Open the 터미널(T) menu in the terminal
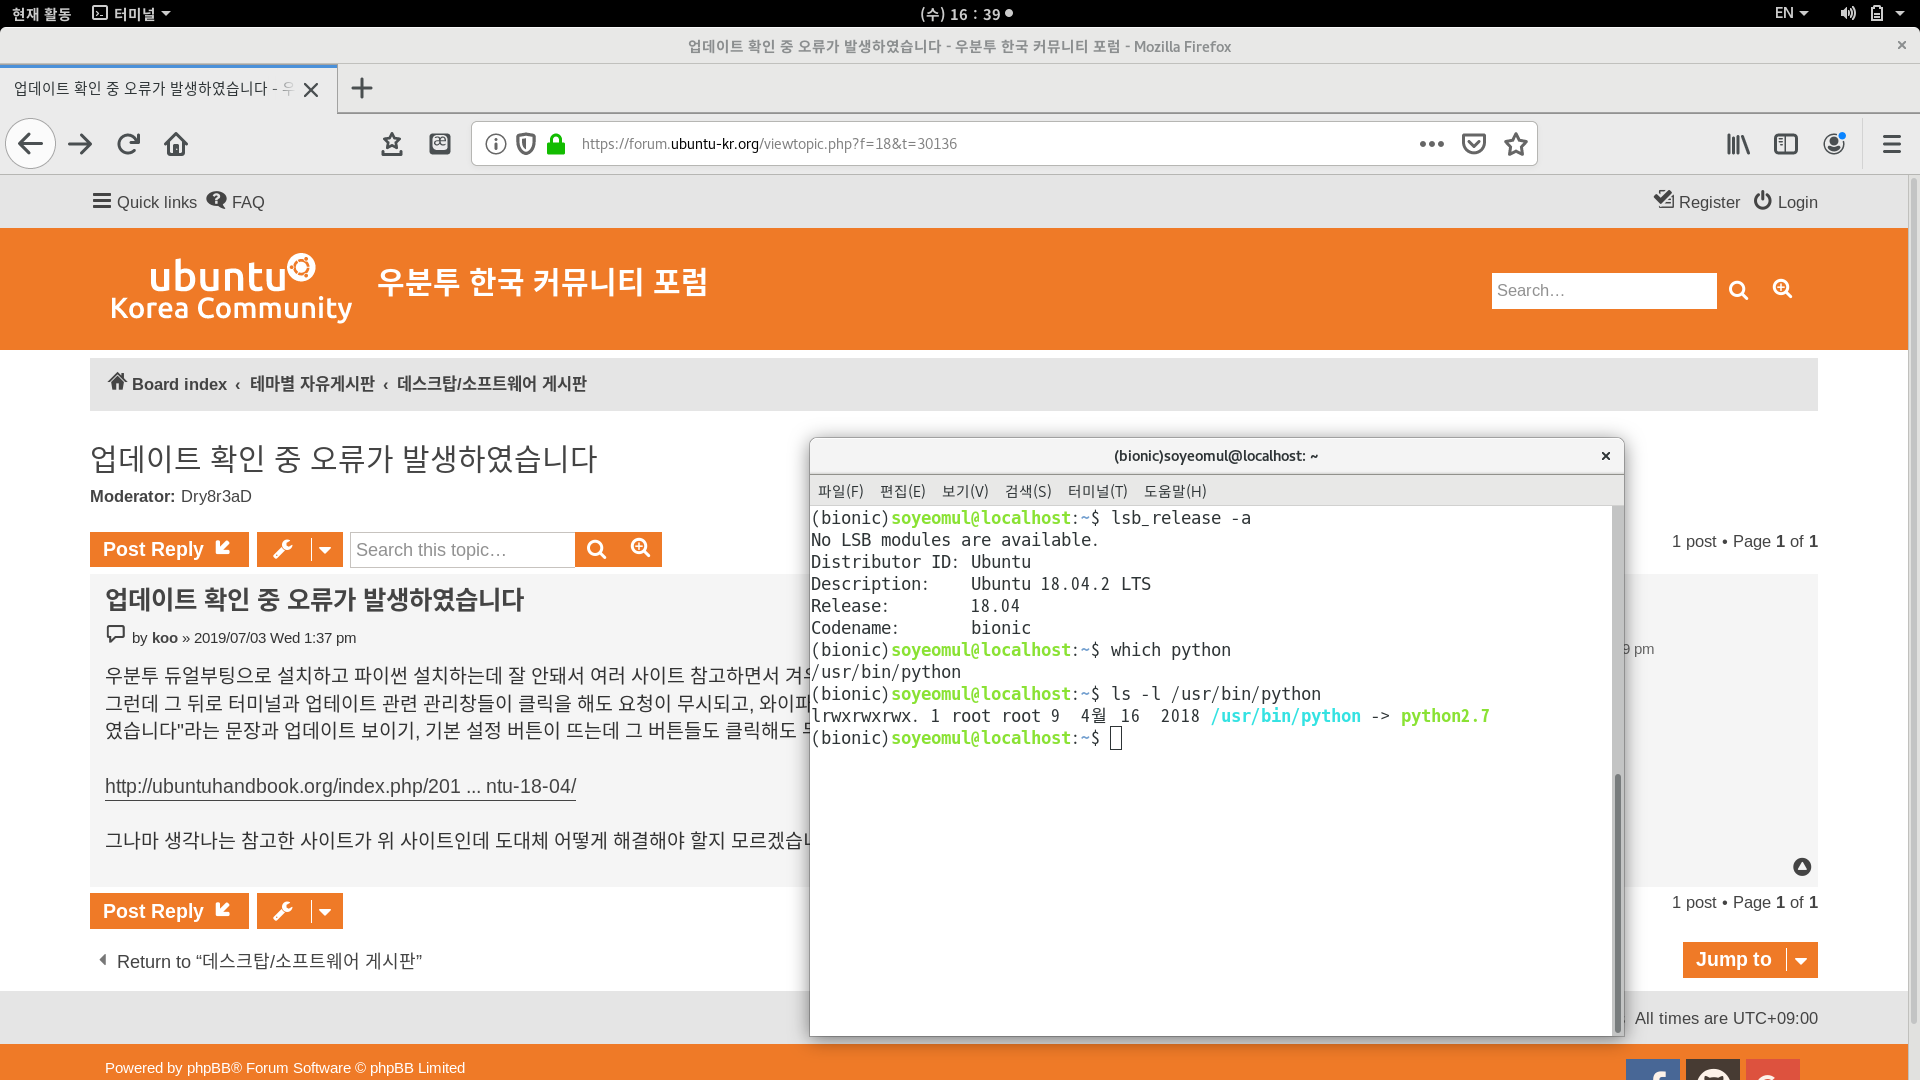Screen dimensions: 1920x1080 [1097, 491]
